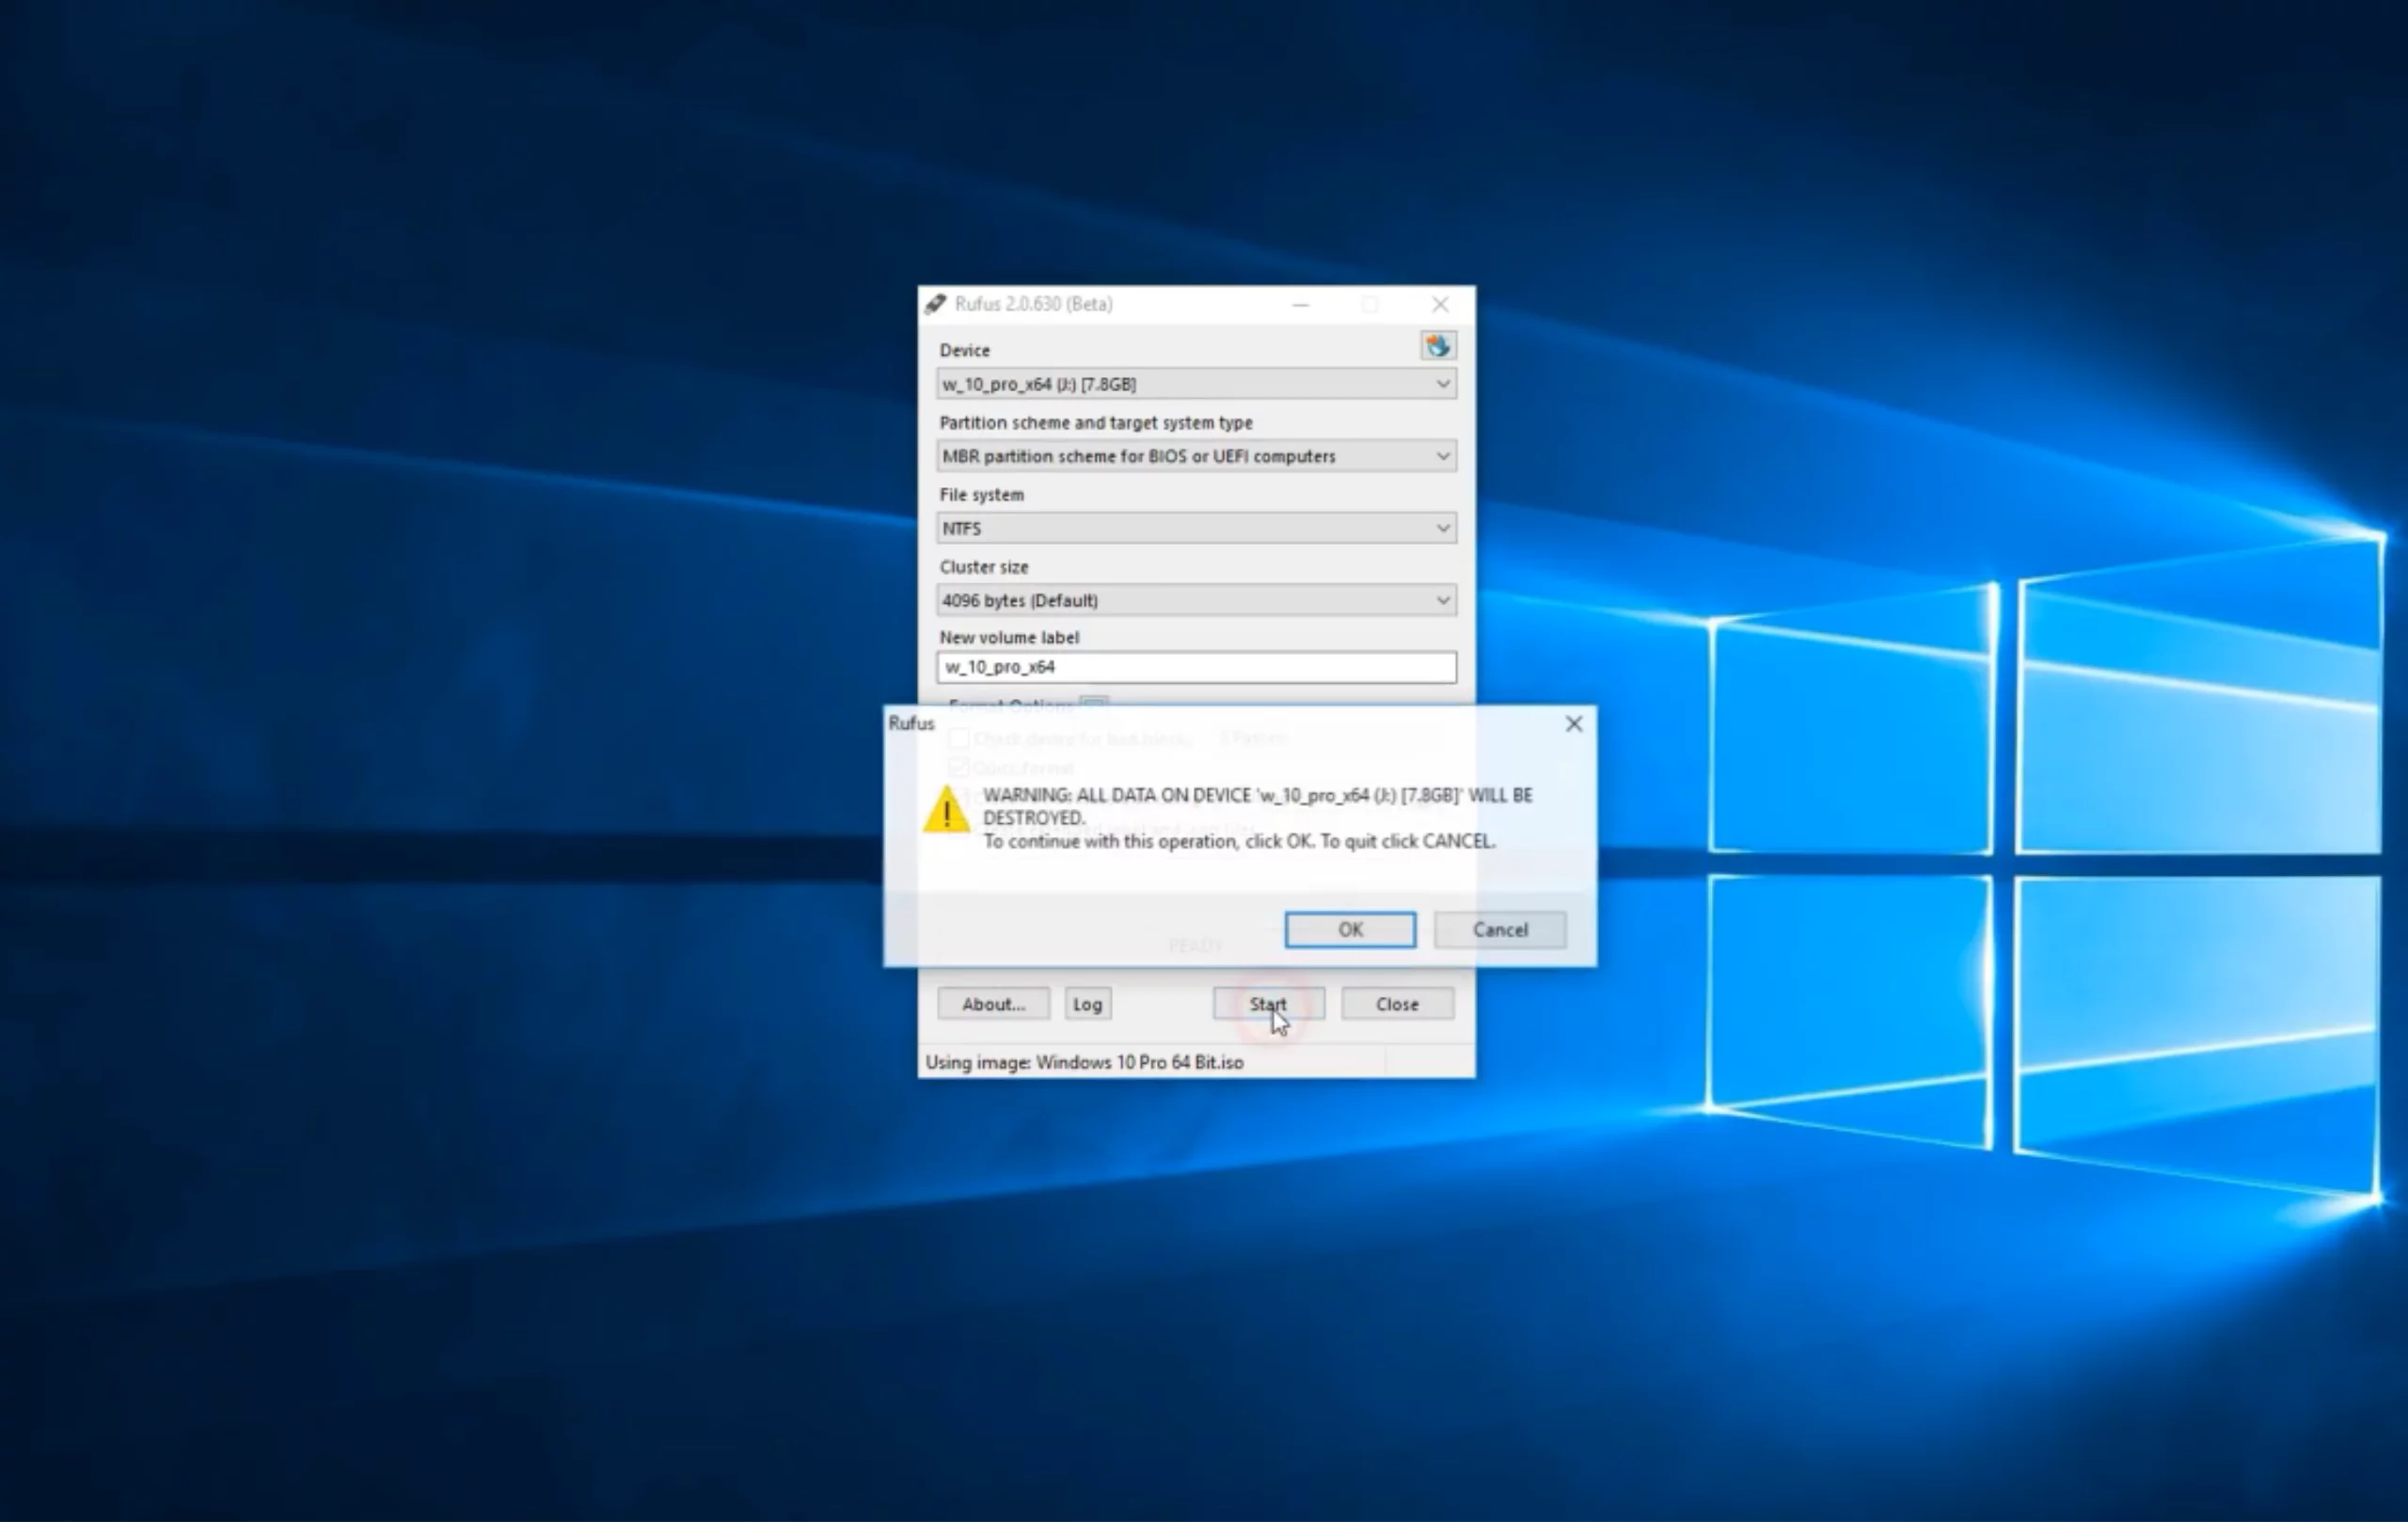This screenshot has width=2408, height=1522.
Task: Click the New volume label field
Action: (x=1196, y=667)
